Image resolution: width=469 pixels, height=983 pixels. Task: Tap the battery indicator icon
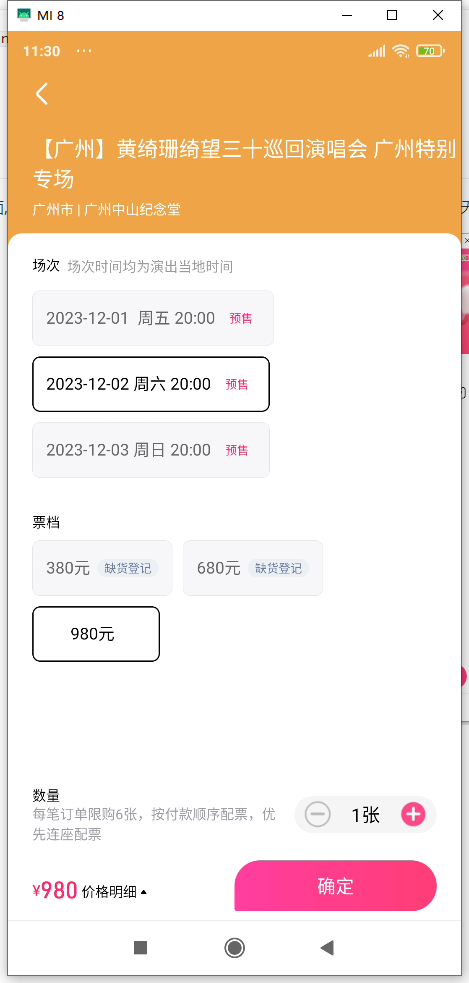pyautogui.click(x=431, y=51)
